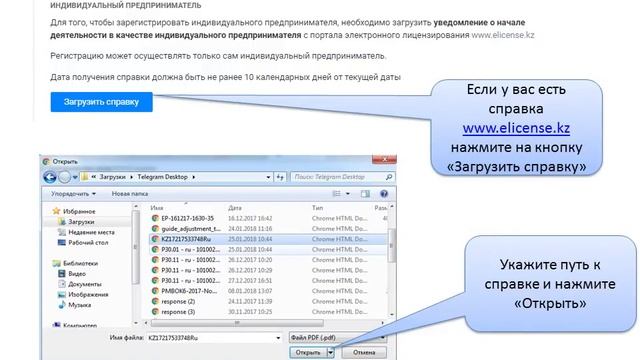Open the address bar previous locations dropdown
Screen dimensions: 640x360
click(x=268, y=177)
